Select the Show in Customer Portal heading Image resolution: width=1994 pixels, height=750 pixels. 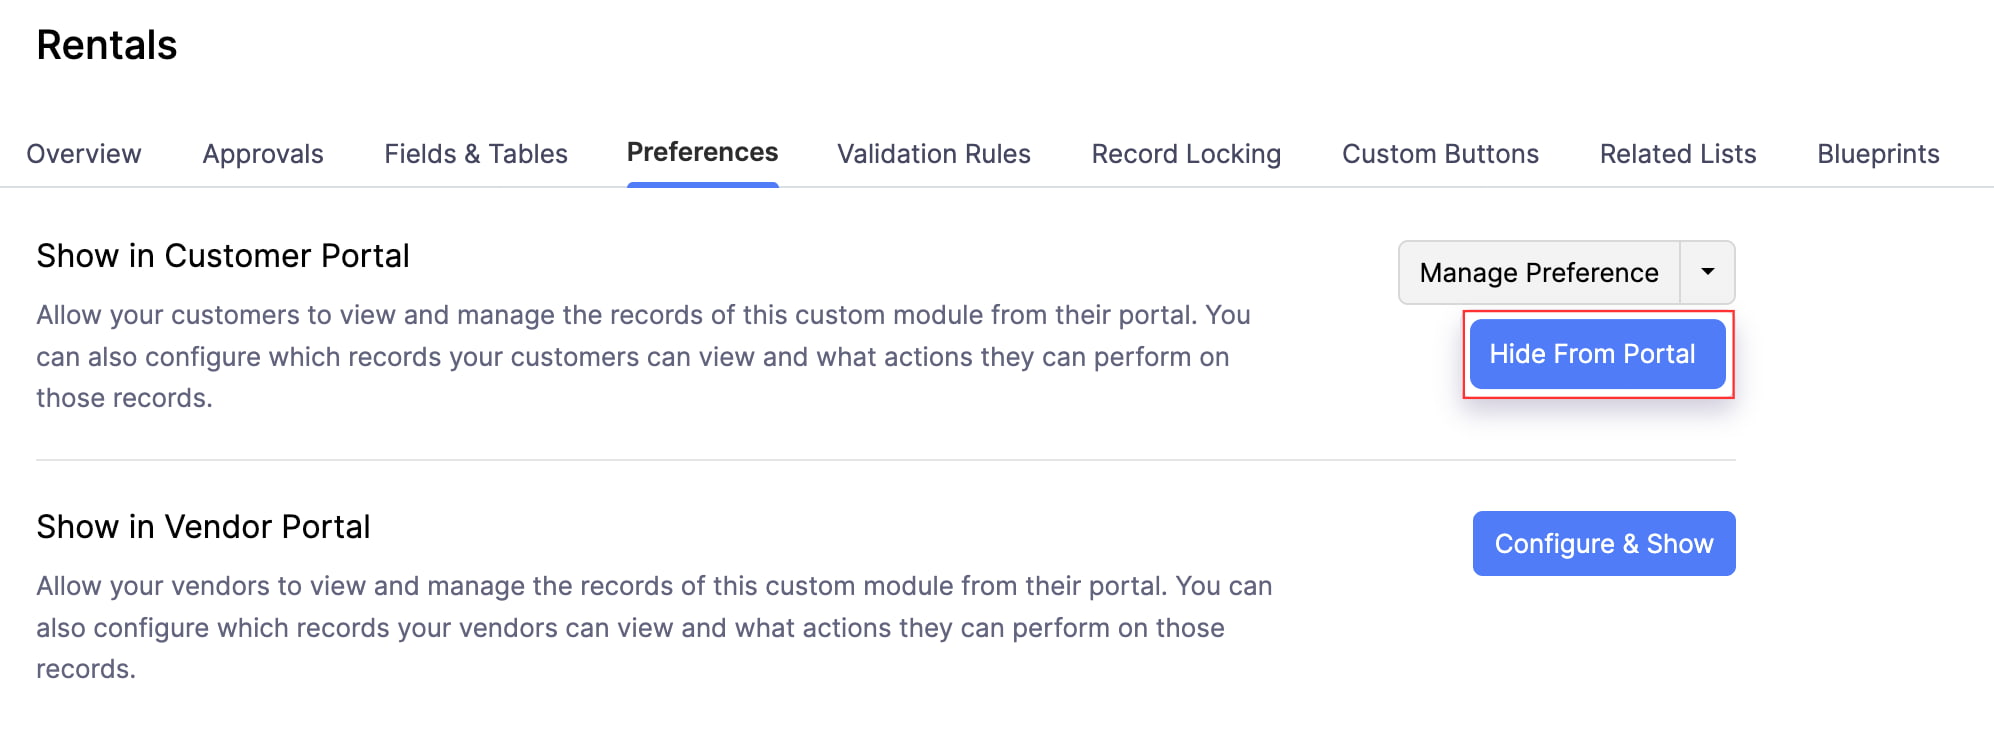(x=222, y=256)
